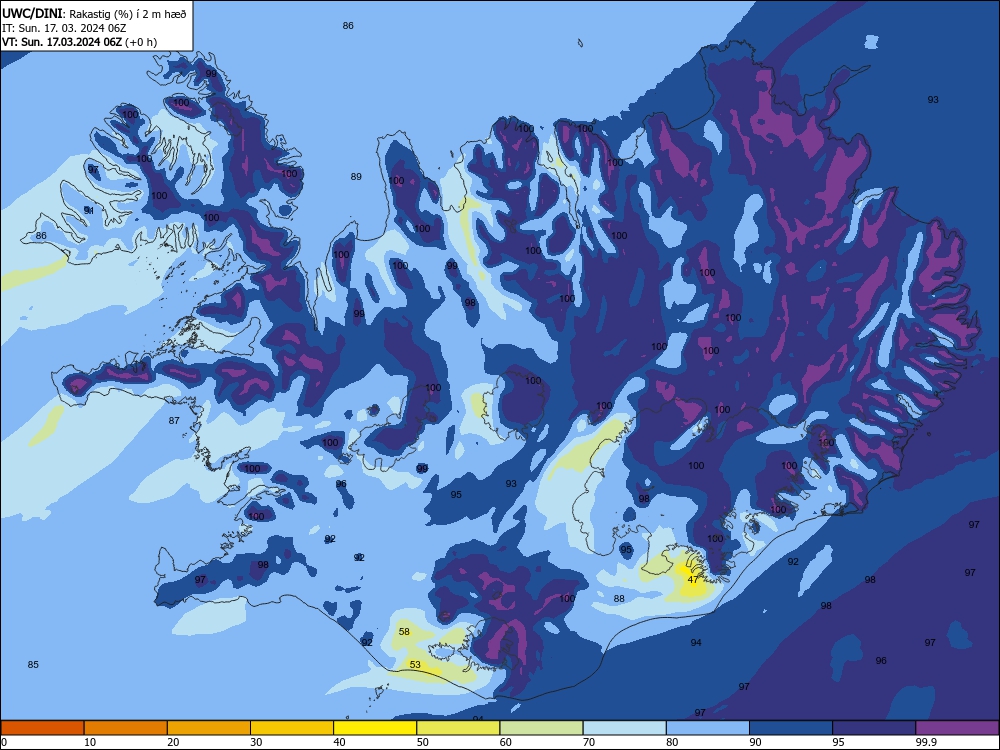Click the purple legend swatch above 99.9
The width and height of the screenshot is (1000, 750).
point(957,728)
